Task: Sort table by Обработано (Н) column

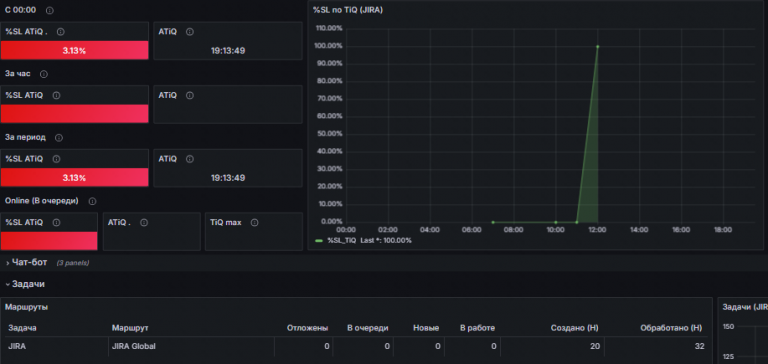Action: [x=672, y=328]
